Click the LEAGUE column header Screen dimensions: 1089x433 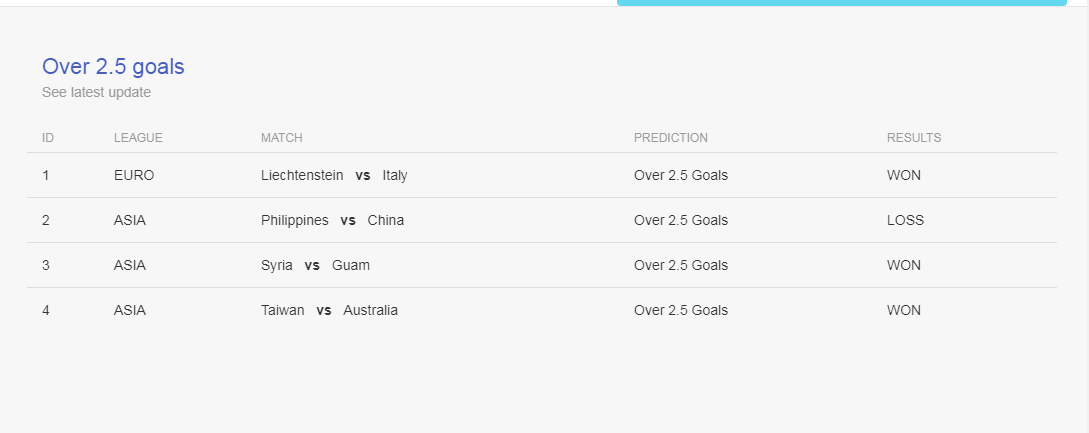[x=138, y=138]
